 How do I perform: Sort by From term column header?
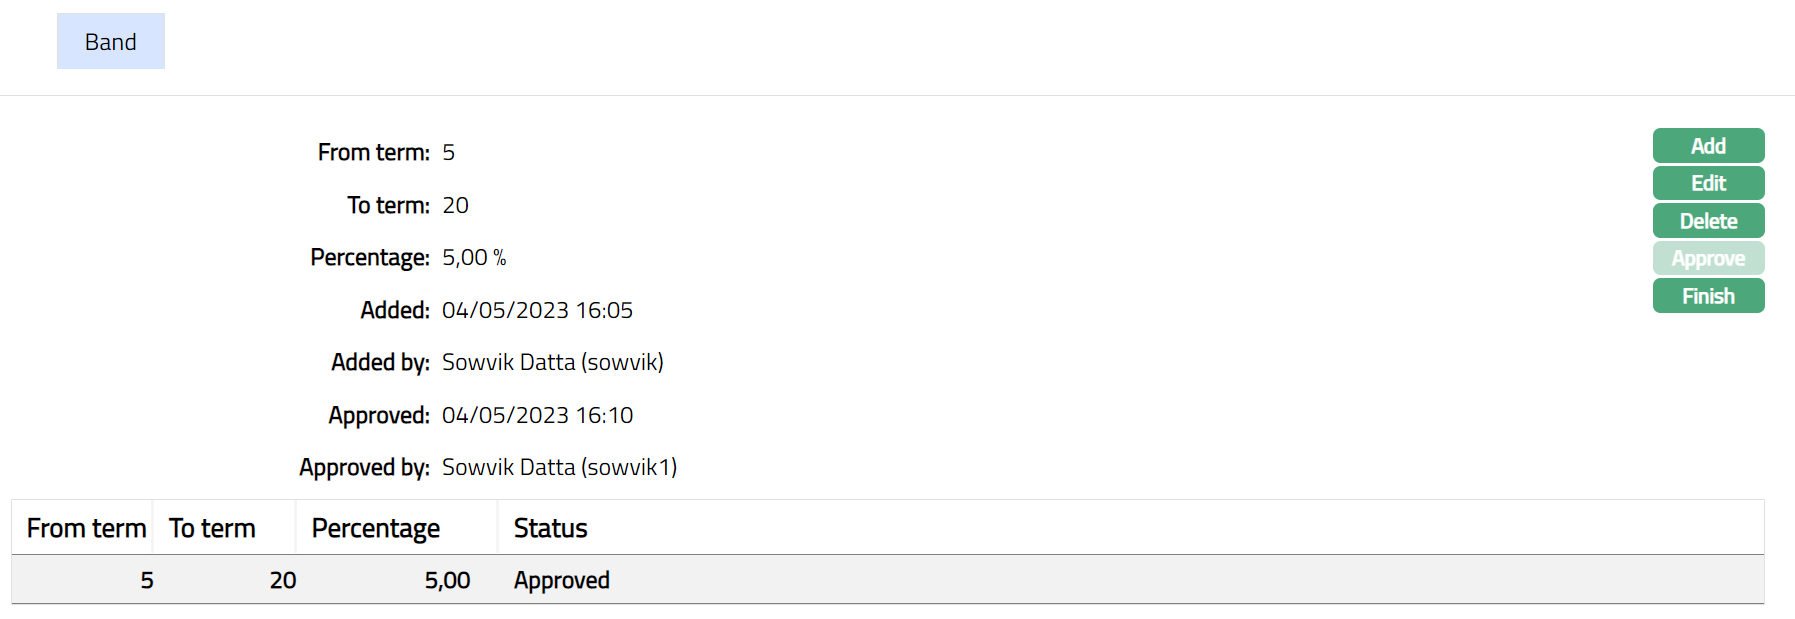(86, 528)
